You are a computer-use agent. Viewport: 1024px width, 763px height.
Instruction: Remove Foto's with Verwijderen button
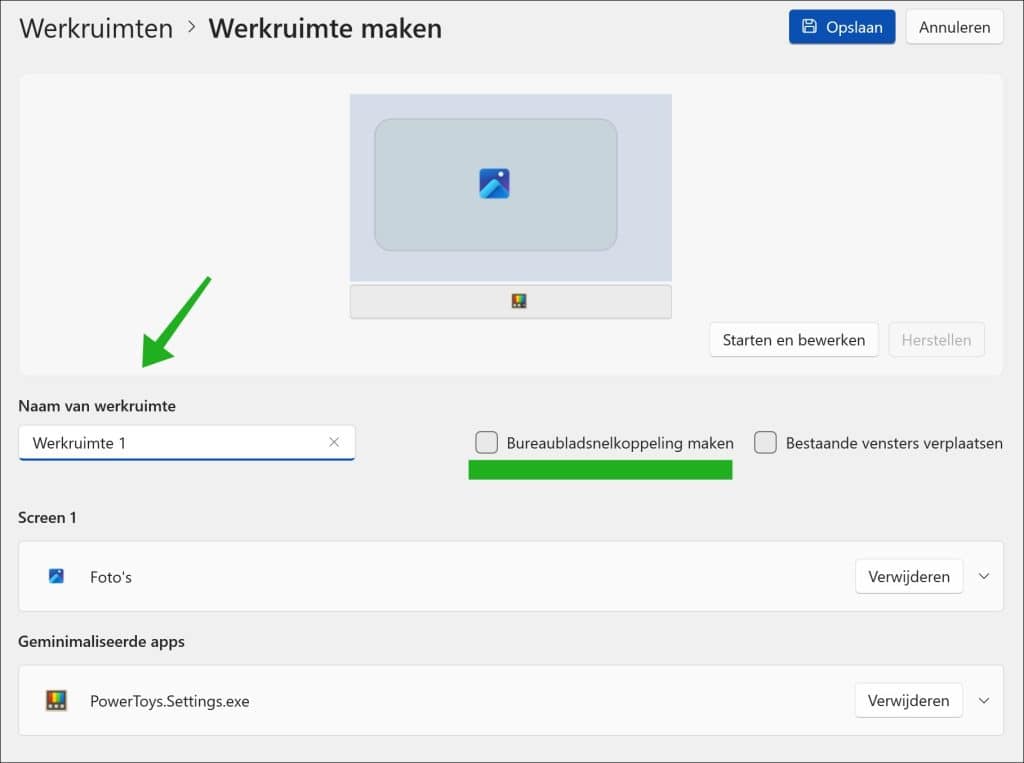(908, 576)
